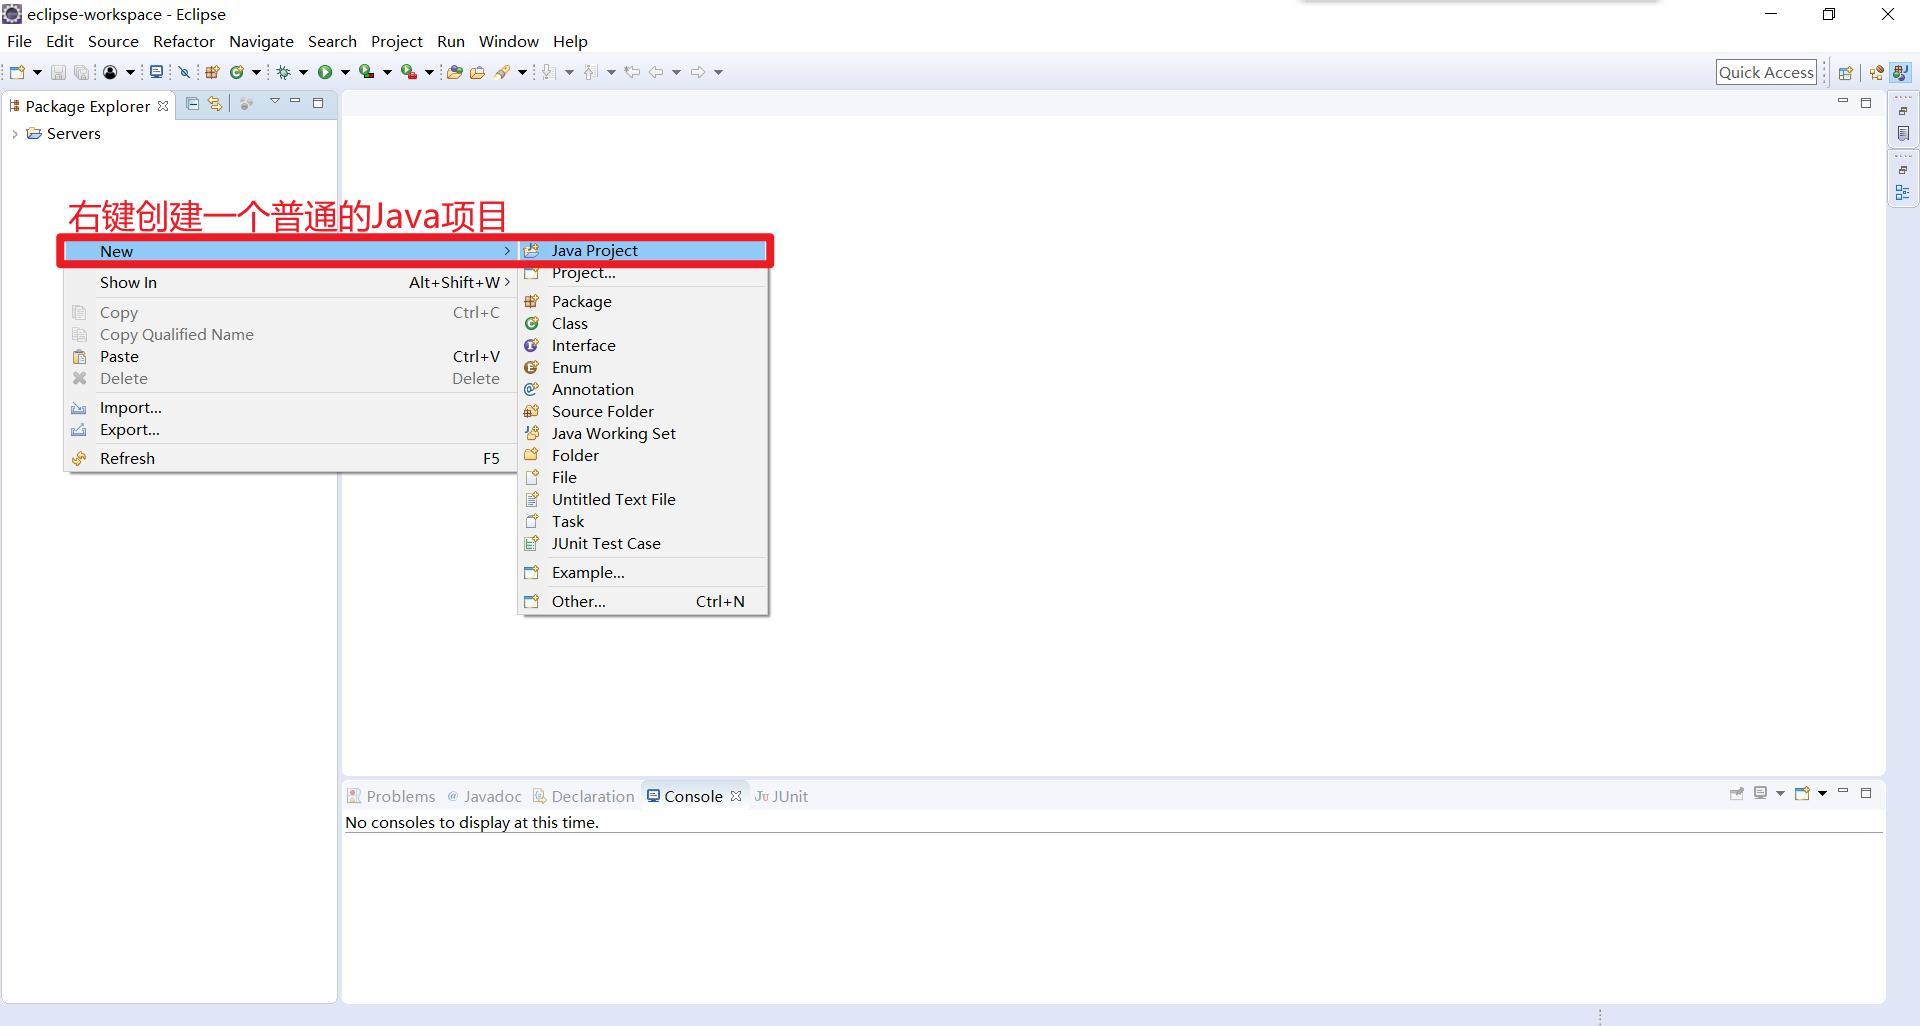Click the Debug bug icon
Image resolution: width=1920 pixels, height=1026 pixels.
pyautogui.click(x=284, y=72)
